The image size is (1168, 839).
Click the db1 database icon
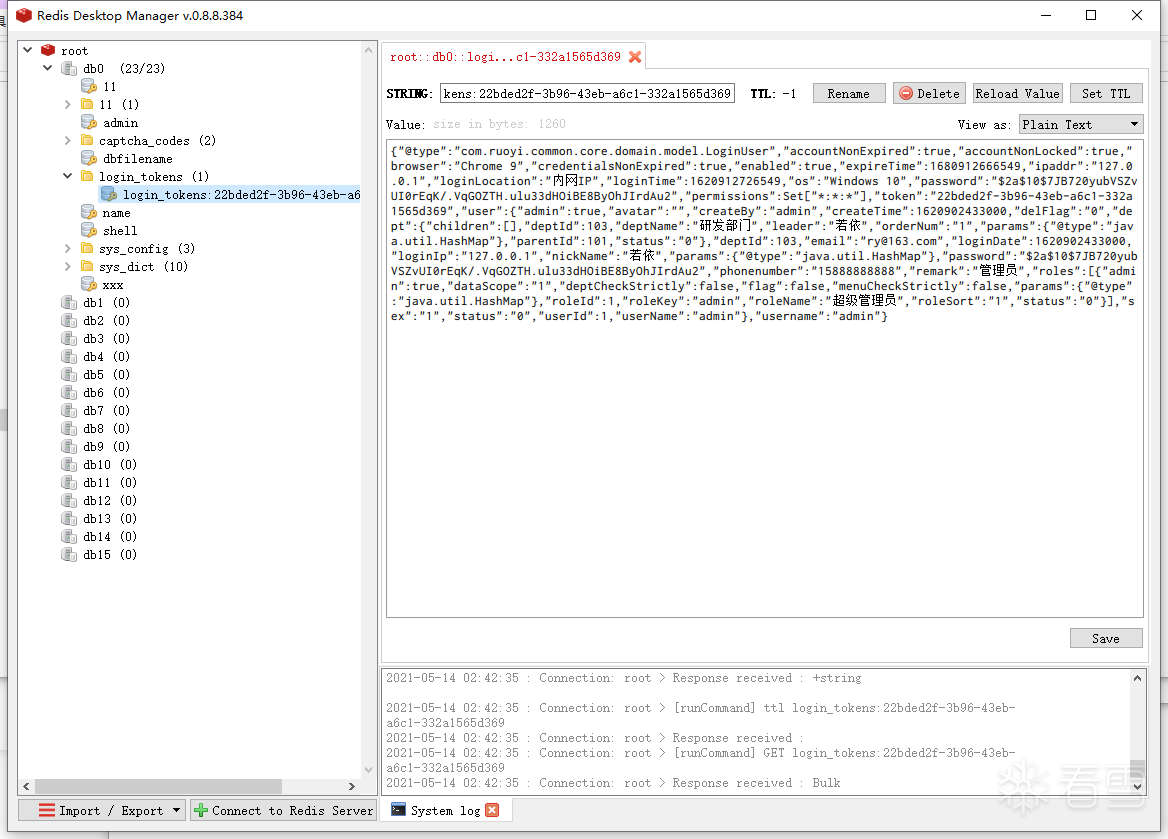coord(69,303)
